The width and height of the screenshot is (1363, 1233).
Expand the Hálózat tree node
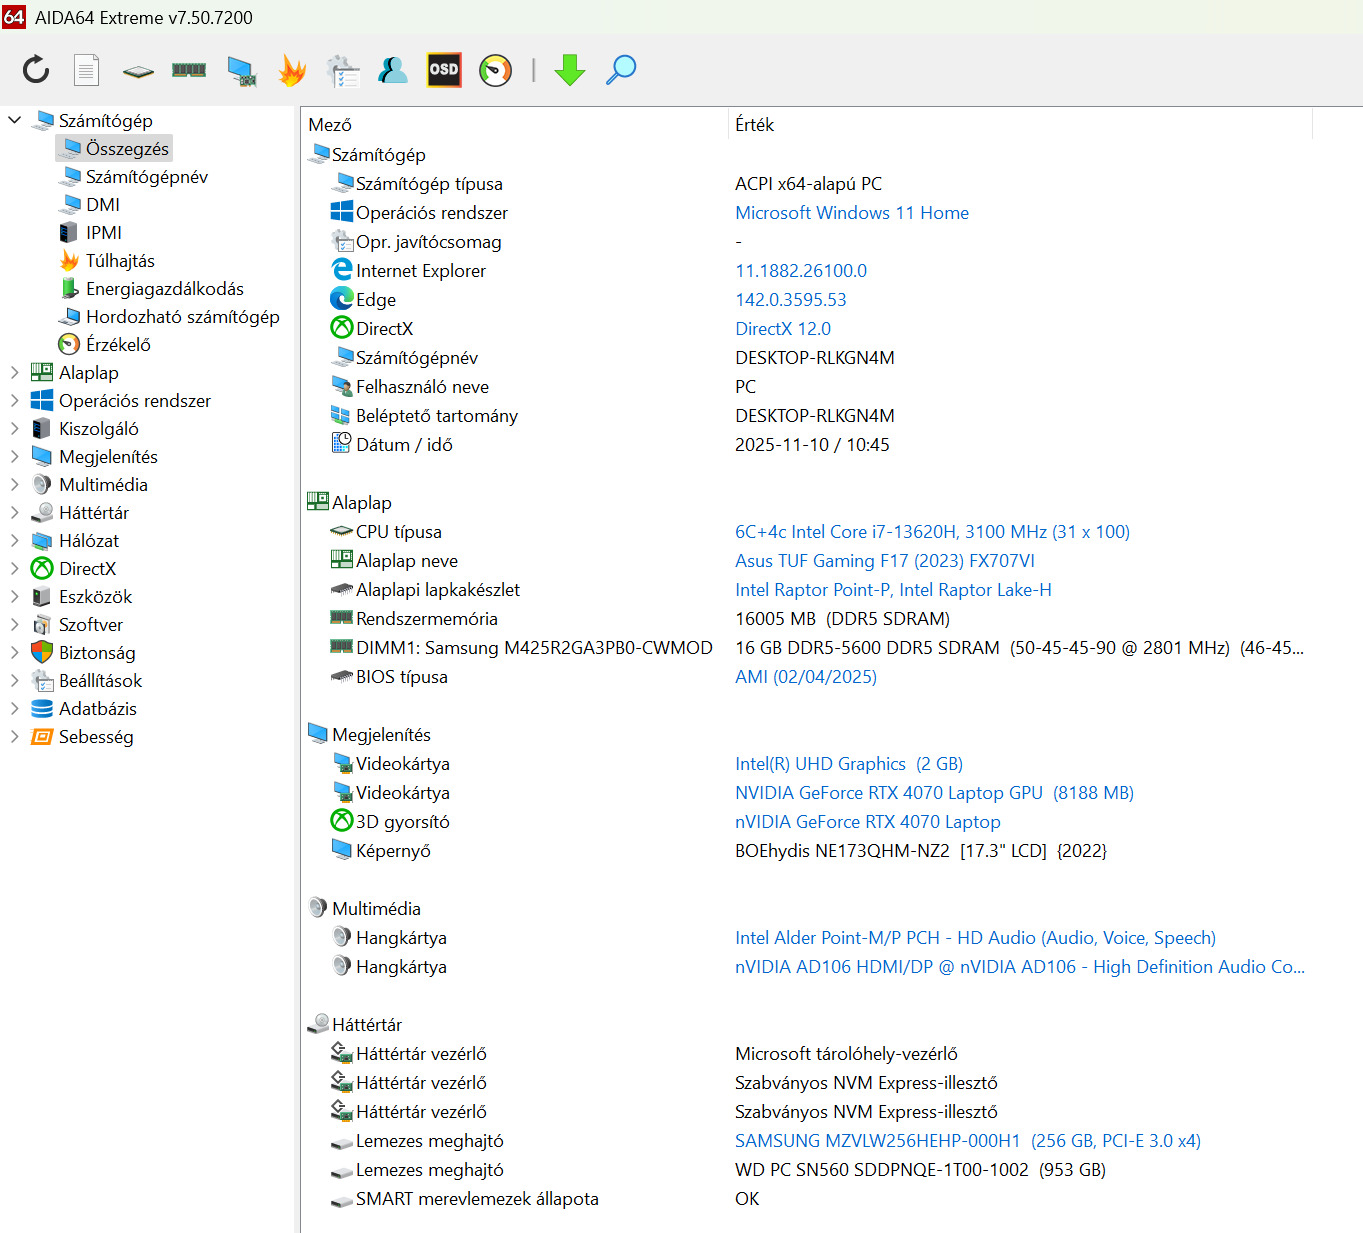point(14,540)
